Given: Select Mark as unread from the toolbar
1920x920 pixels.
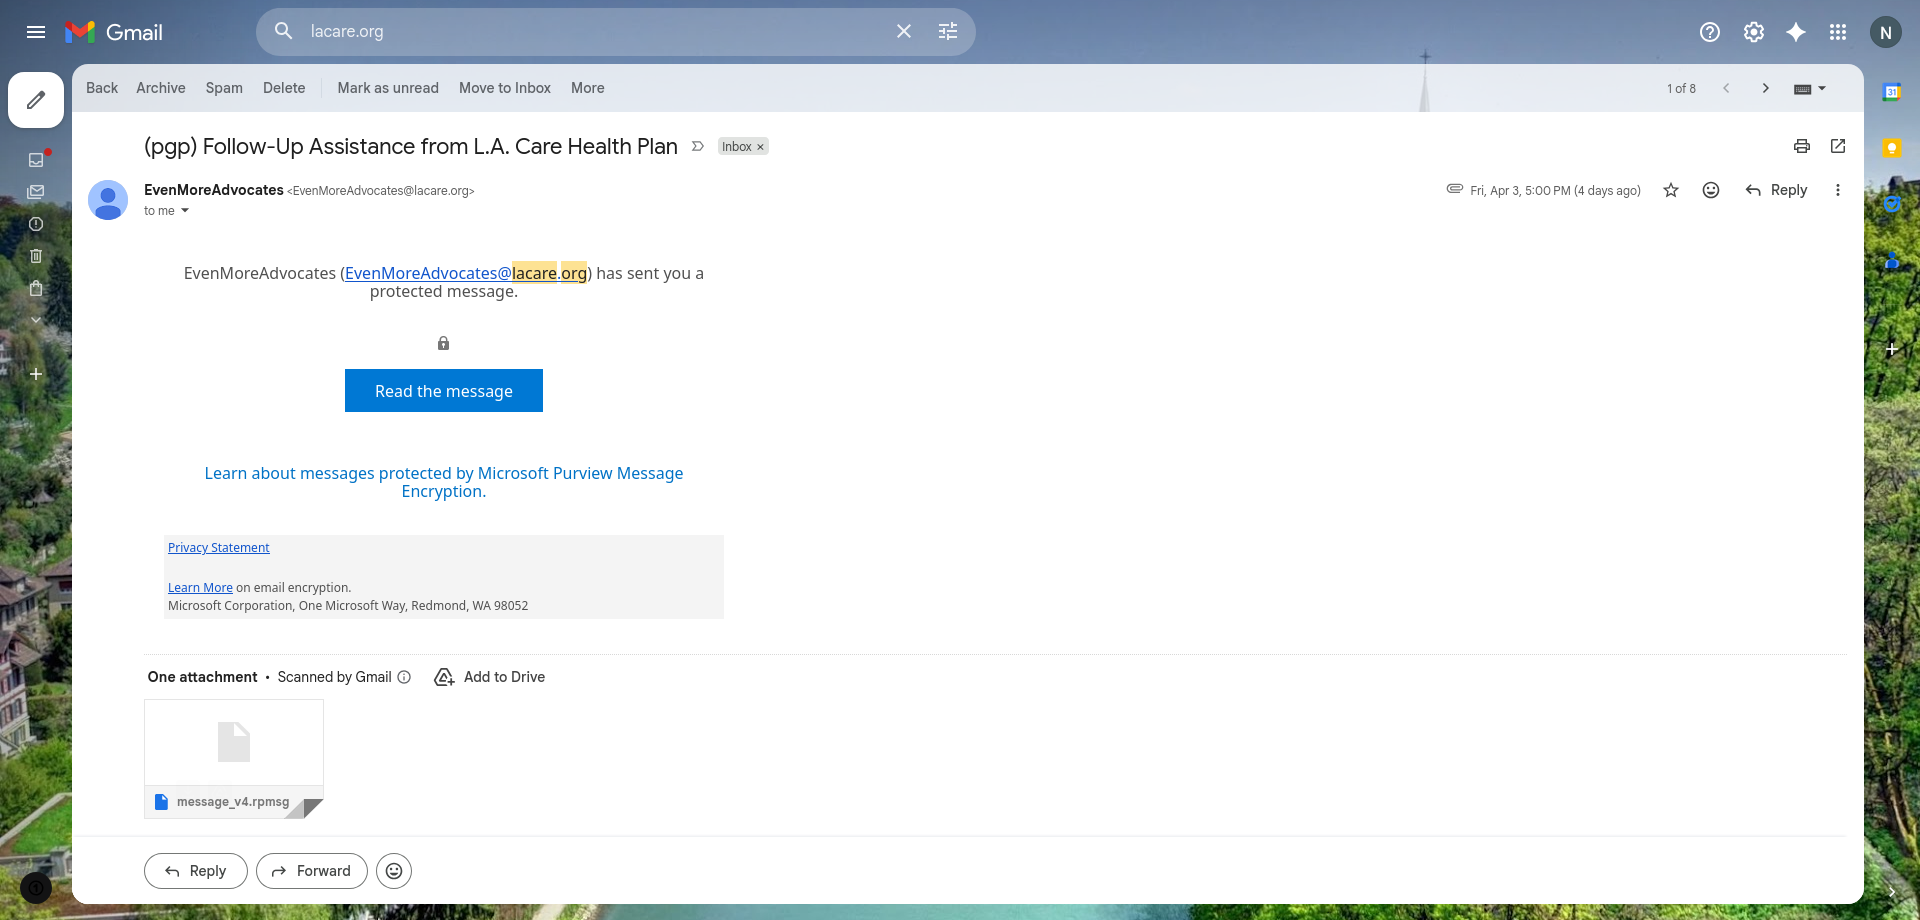Looking at the screenshot, I should pos(388,88).
